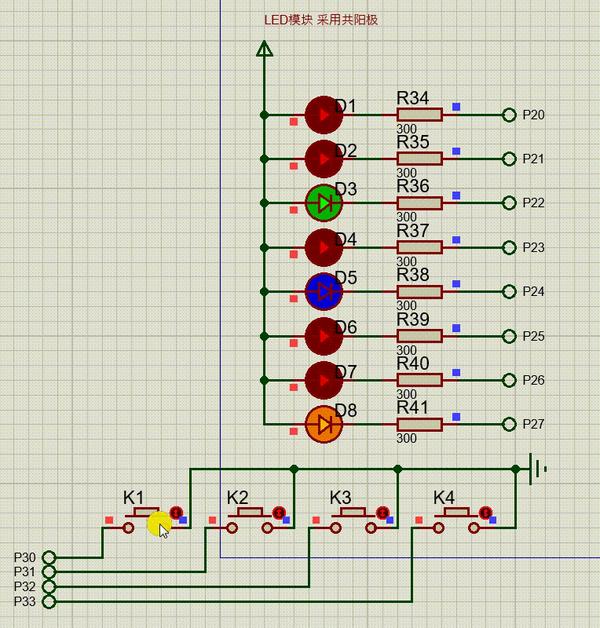600x628 pixels.
Task: Toggle K2 latch red actuator dot
Action: pyautogui.click(x=279, y=512)
